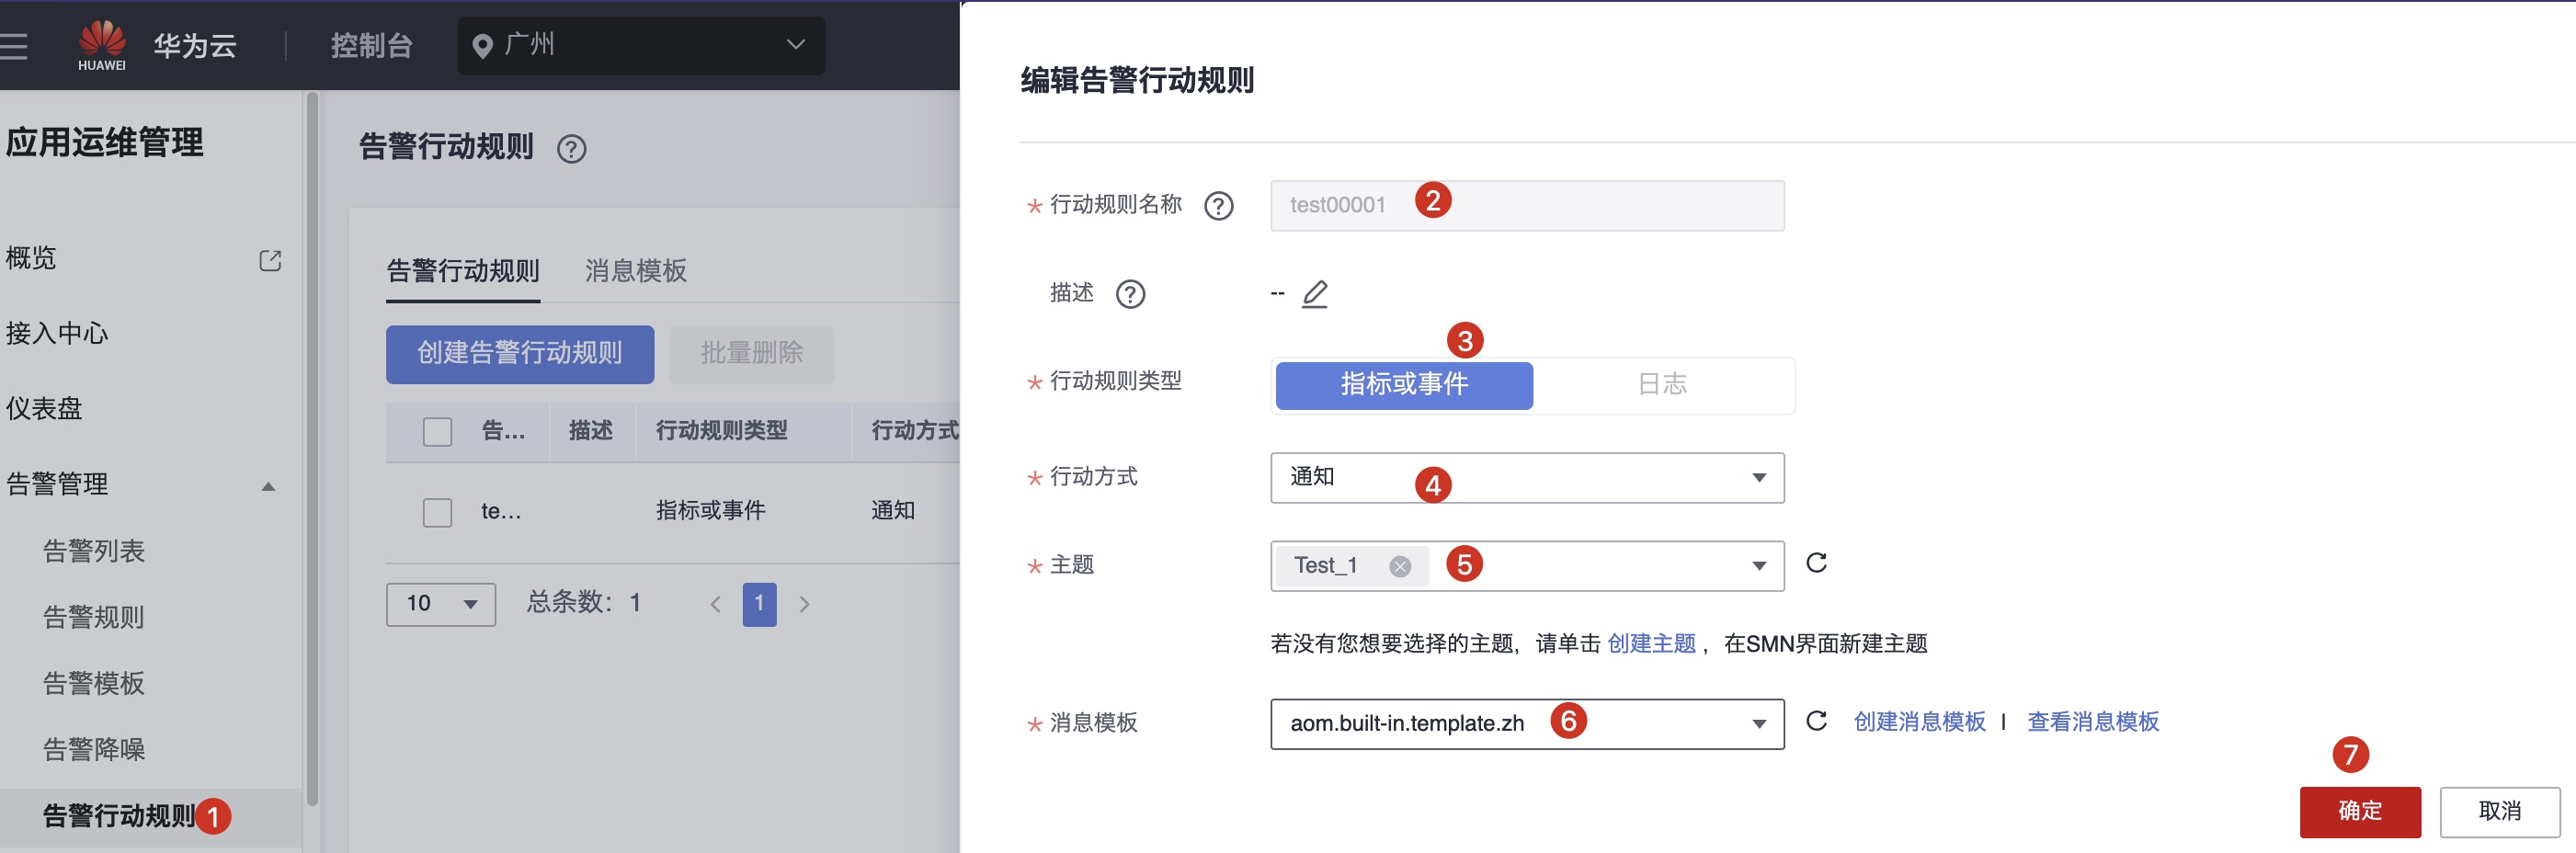Open the page size 10 dropdown
2576x853 pixels.
pos(441,604)
